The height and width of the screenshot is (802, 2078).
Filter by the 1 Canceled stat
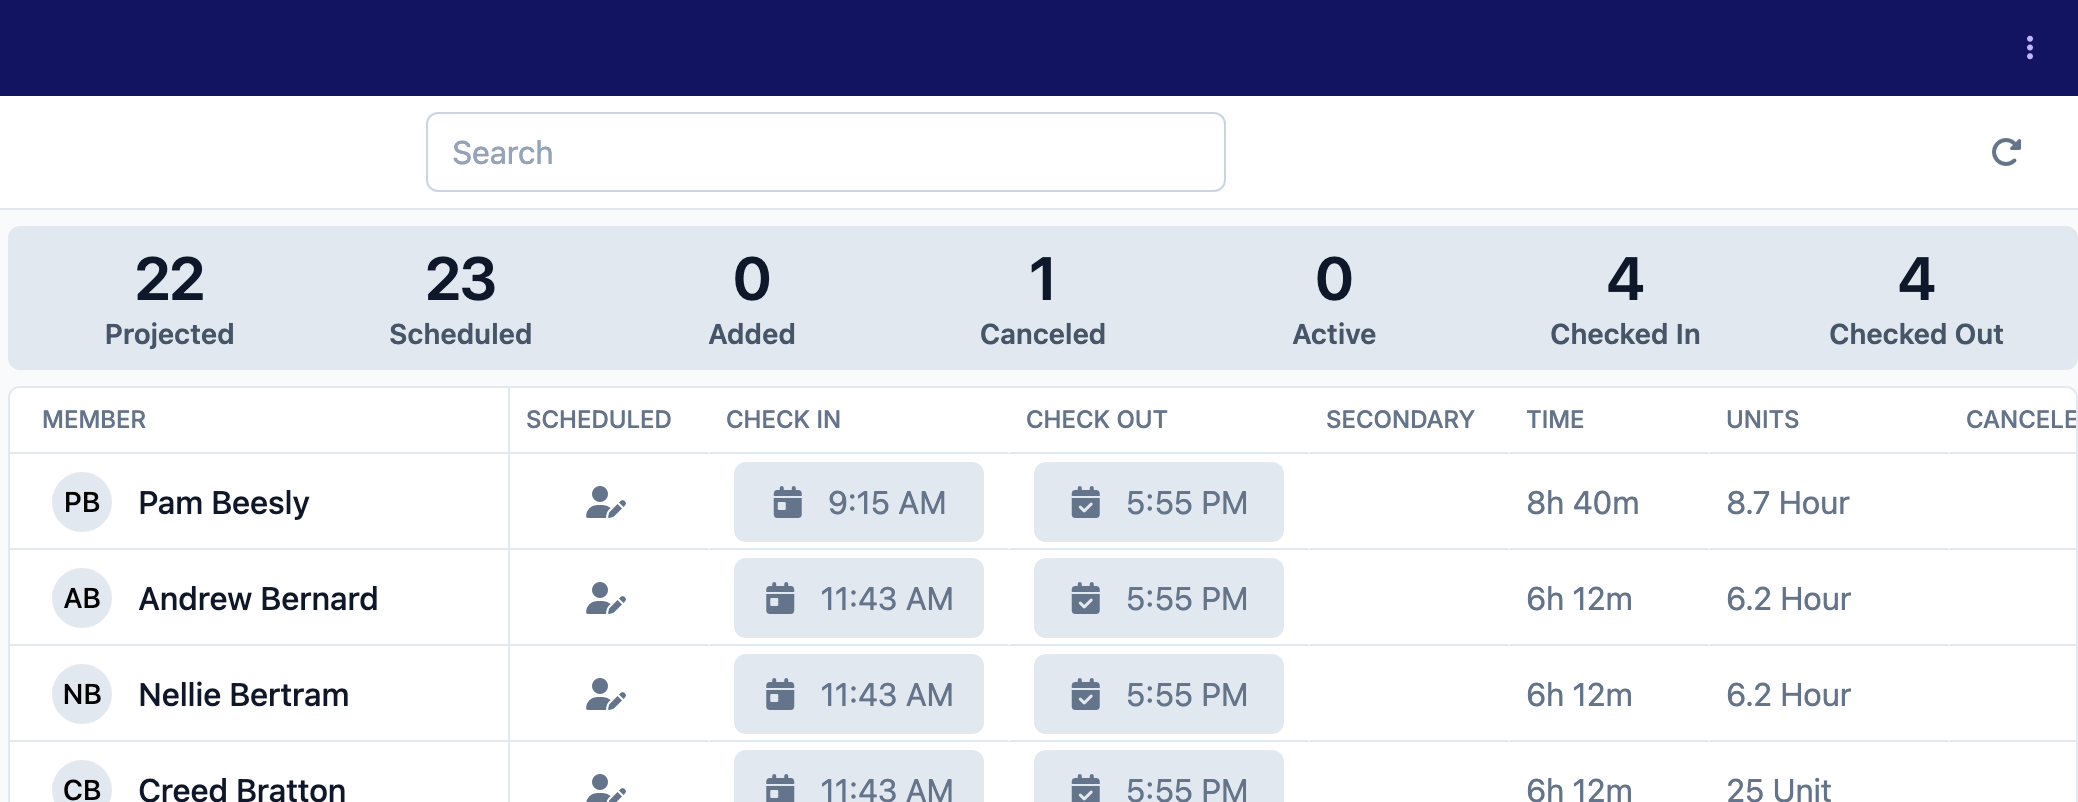point(1043,298)
